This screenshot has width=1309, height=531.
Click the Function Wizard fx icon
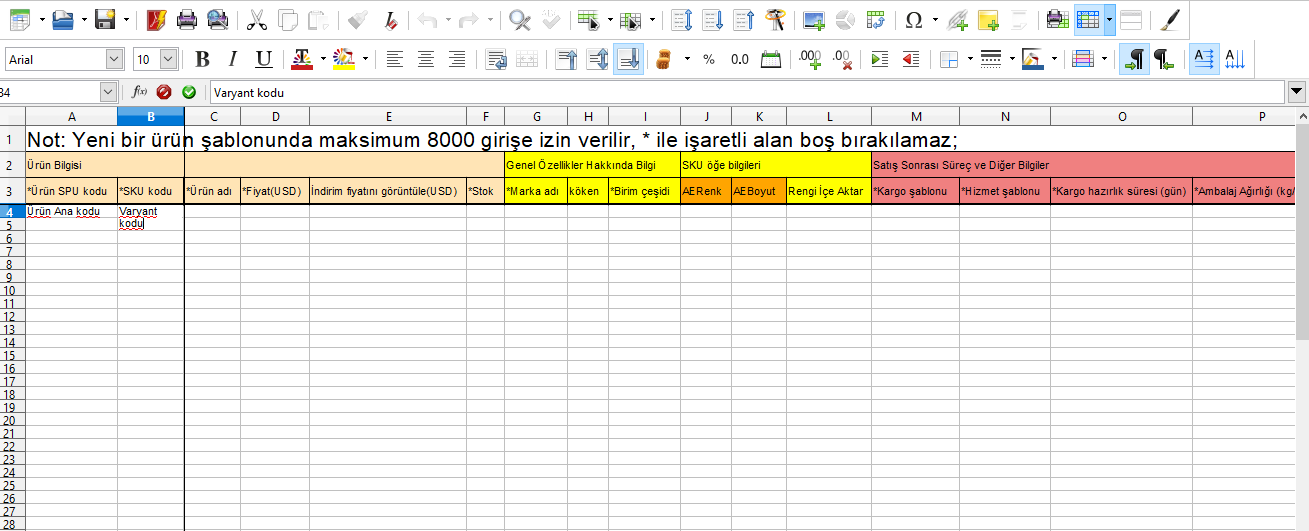coord(140,92)
